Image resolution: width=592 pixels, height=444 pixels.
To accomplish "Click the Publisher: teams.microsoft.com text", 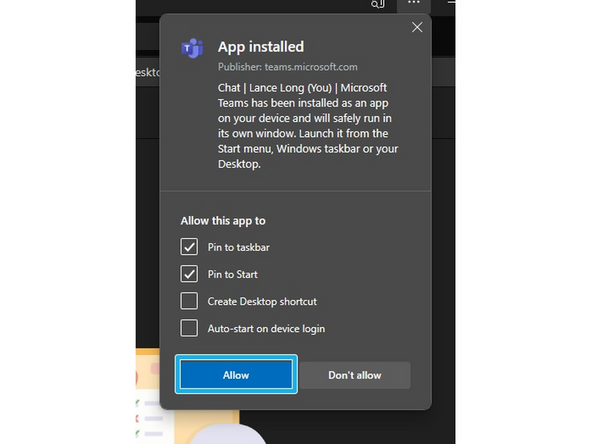I will pyautogui.click(x=288, y=67).
